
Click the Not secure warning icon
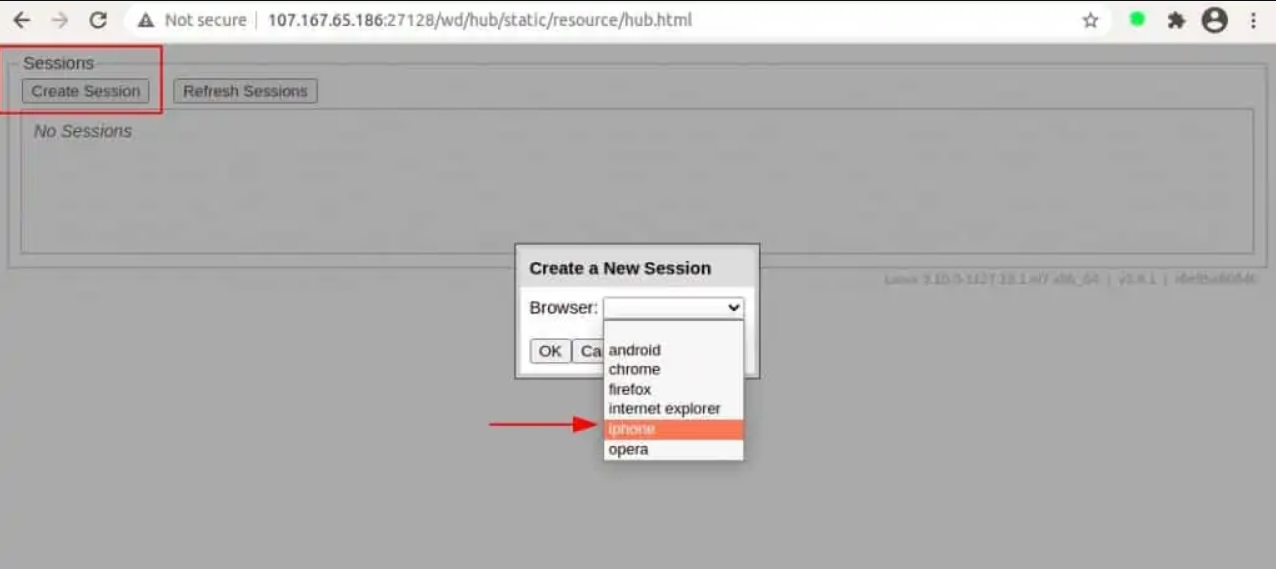click(x=146, y=20)
